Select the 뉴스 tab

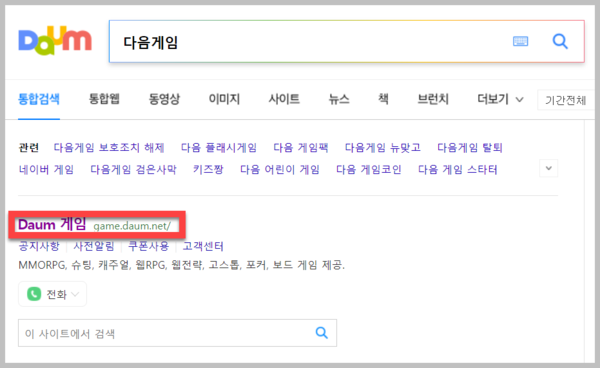339,99
